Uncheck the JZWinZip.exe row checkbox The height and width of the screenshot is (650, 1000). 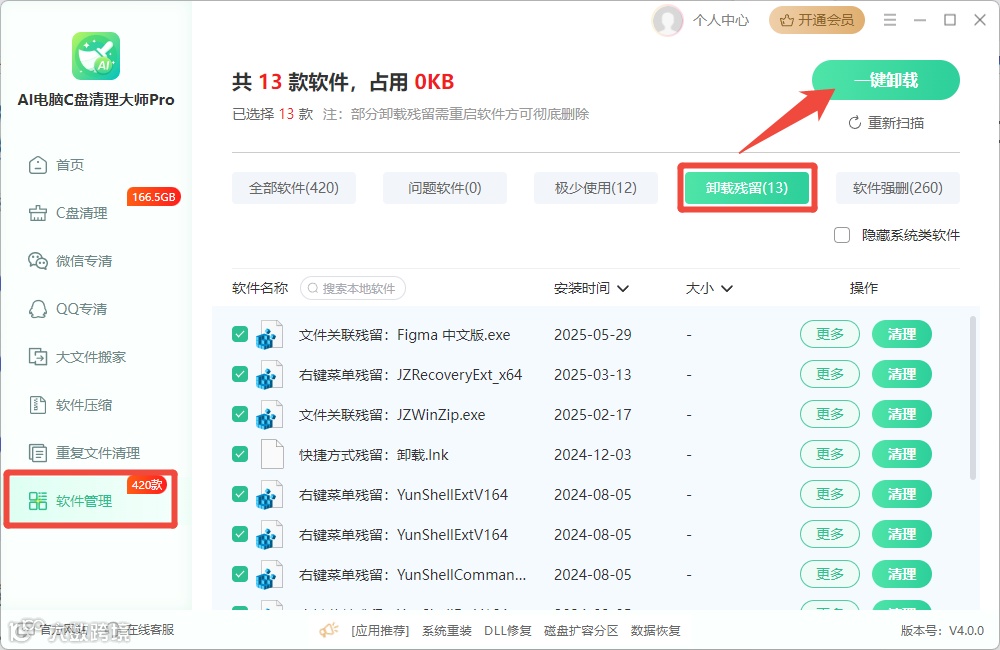240,414
